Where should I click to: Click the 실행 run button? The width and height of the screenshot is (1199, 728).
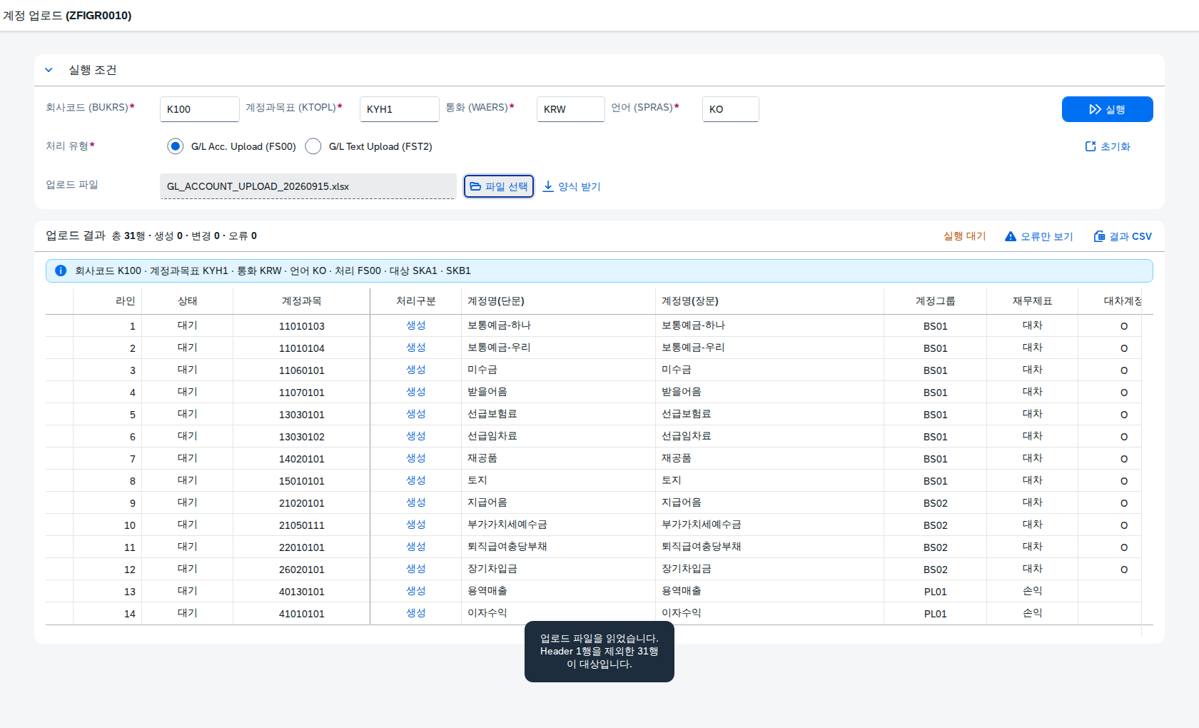[1106, 109]
